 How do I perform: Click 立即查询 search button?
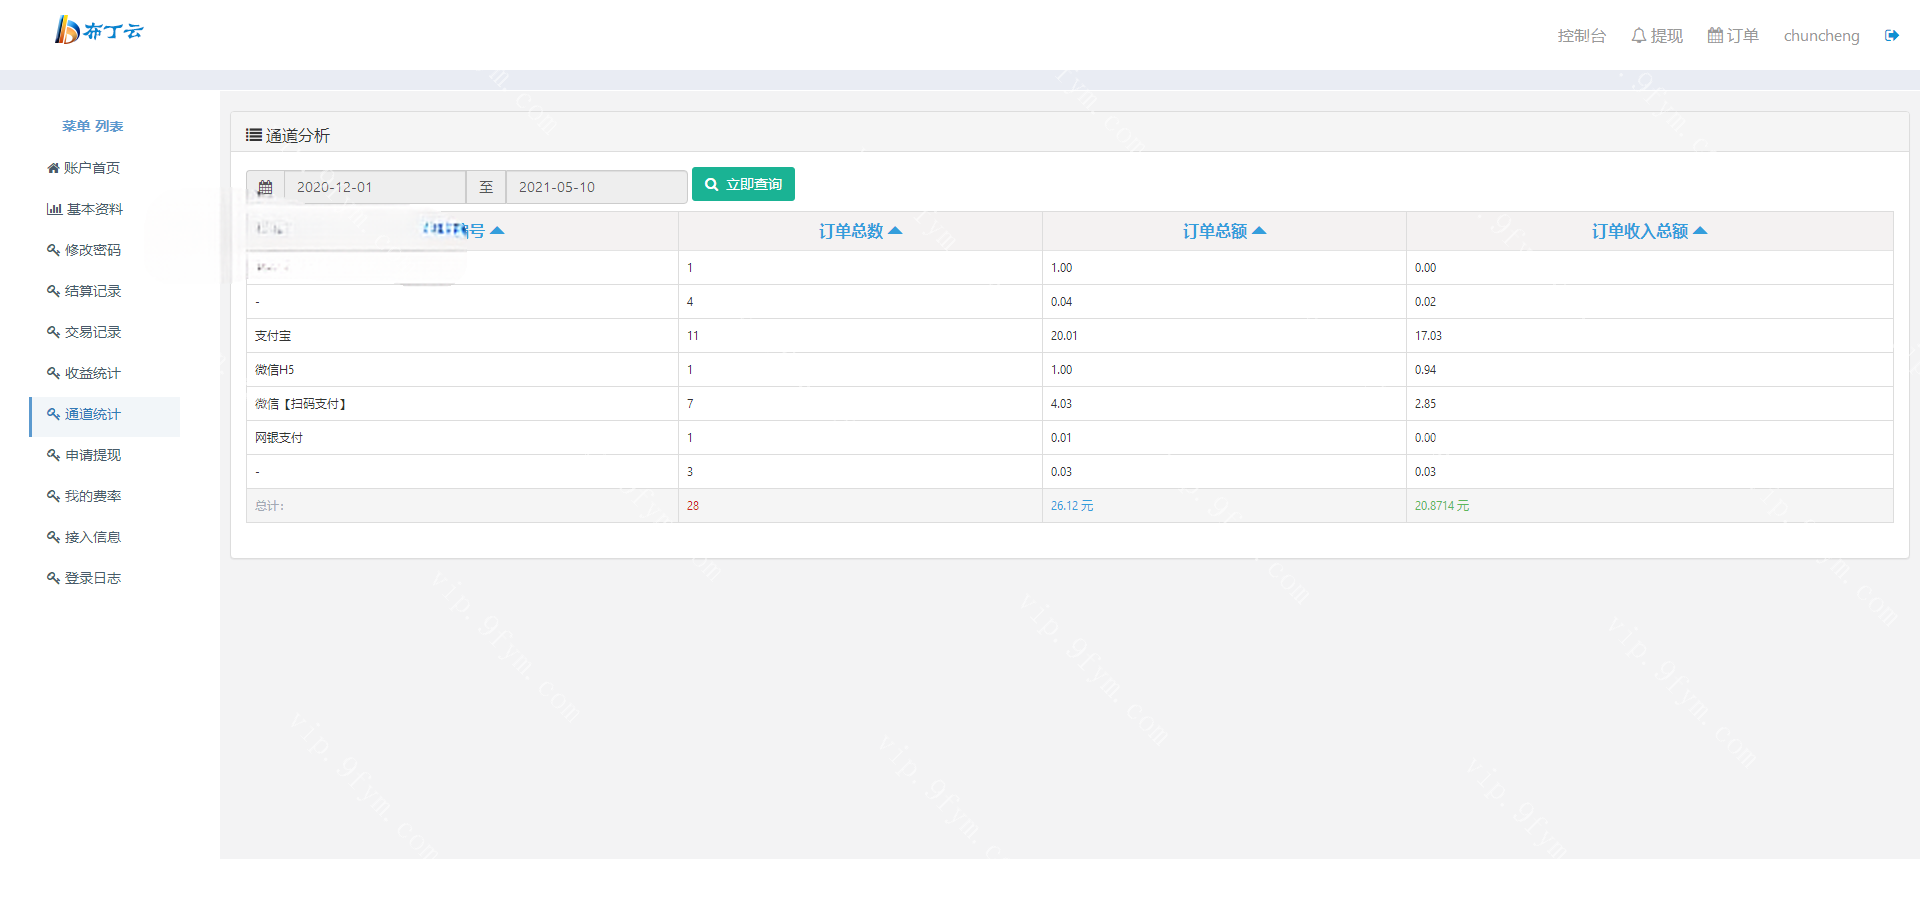click(743, 185)
